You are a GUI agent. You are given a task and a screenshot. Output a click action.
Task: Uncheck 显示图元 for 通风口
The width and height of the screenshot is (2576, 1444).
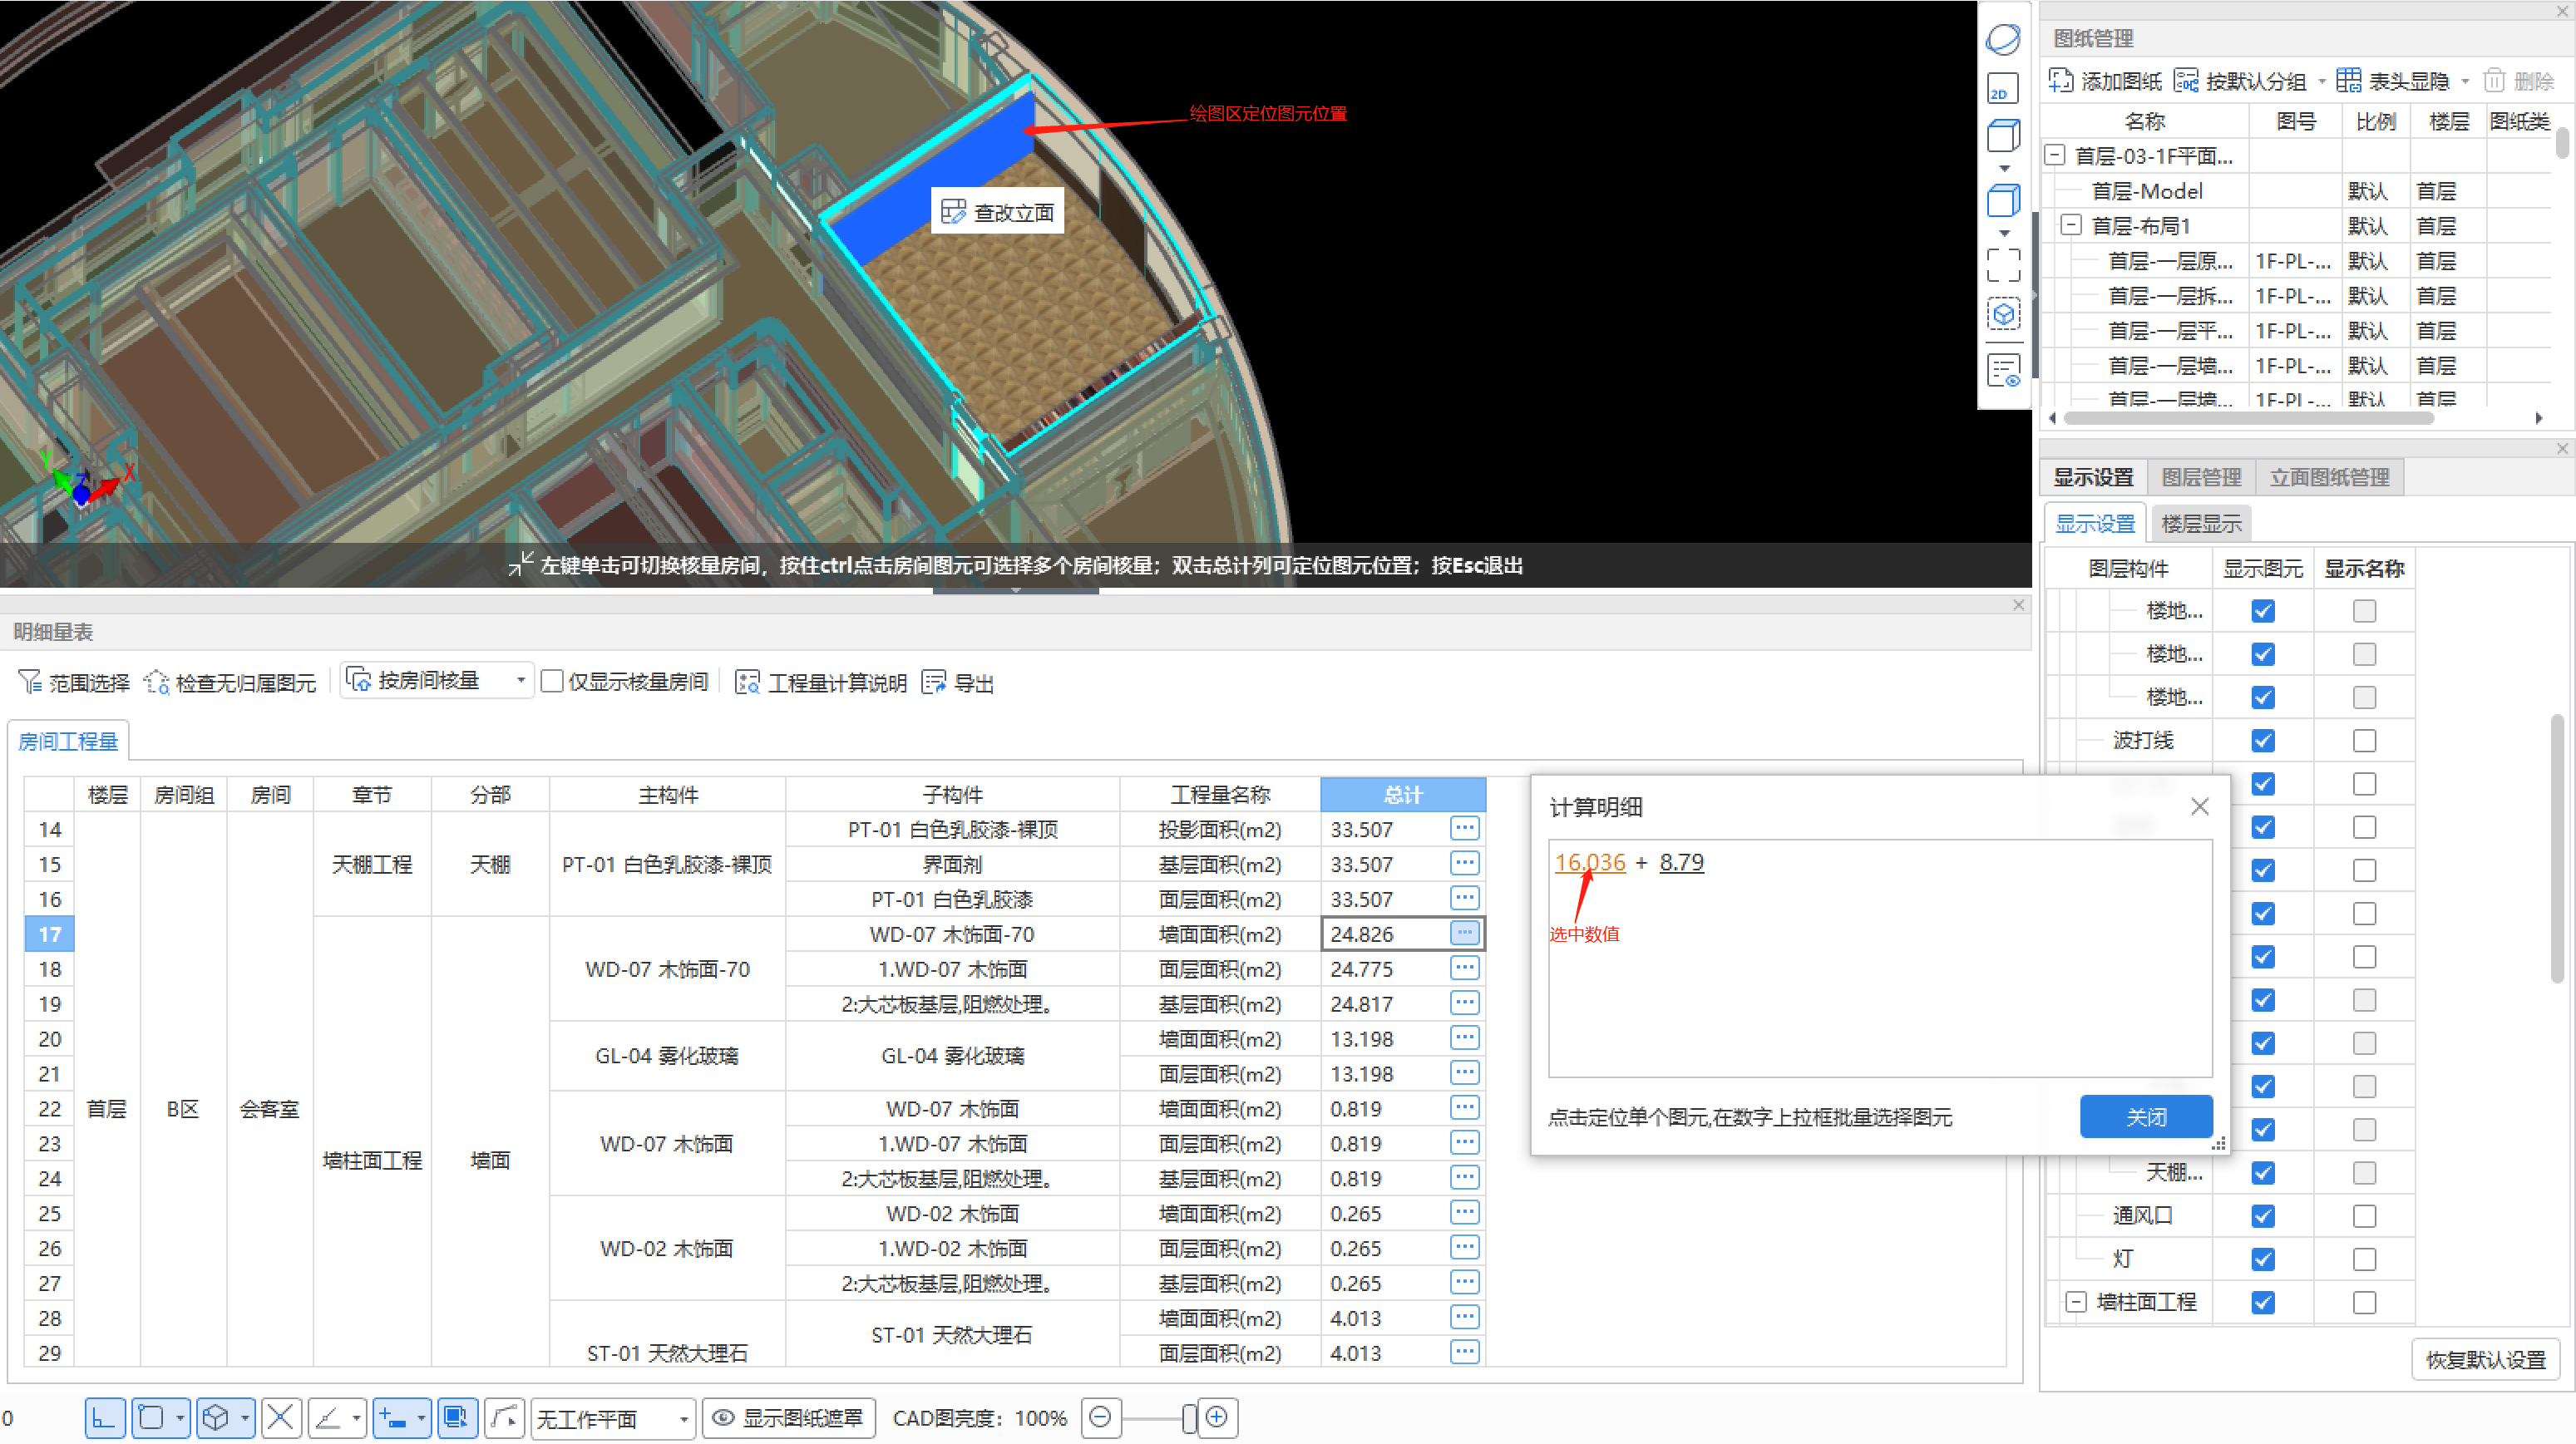2263,1216
